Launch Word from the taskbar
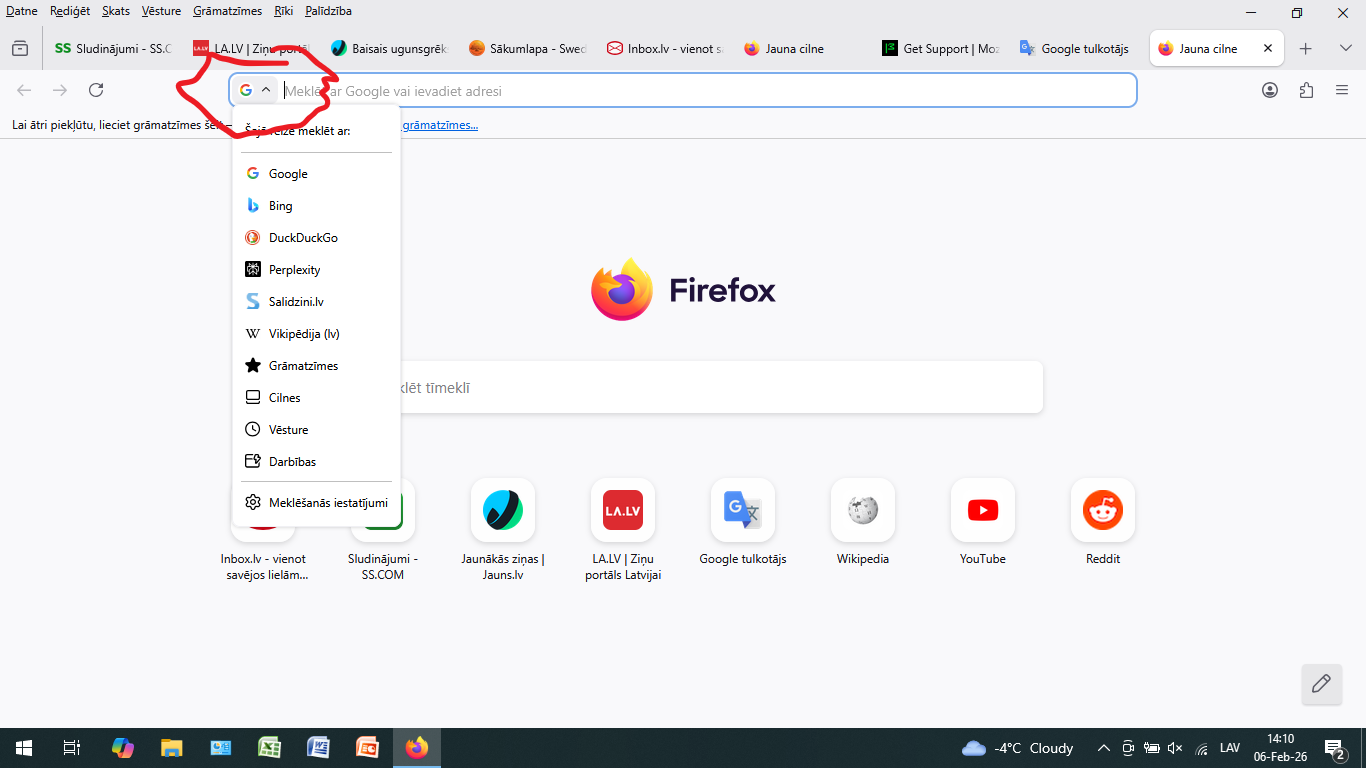1366x768 pixels. [x=318, y=748]
